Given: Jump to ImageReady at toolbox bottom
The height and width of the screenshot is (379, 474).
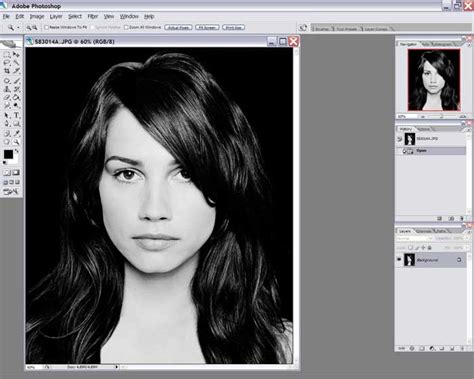Looking at the screenshot, I should 11,192.
